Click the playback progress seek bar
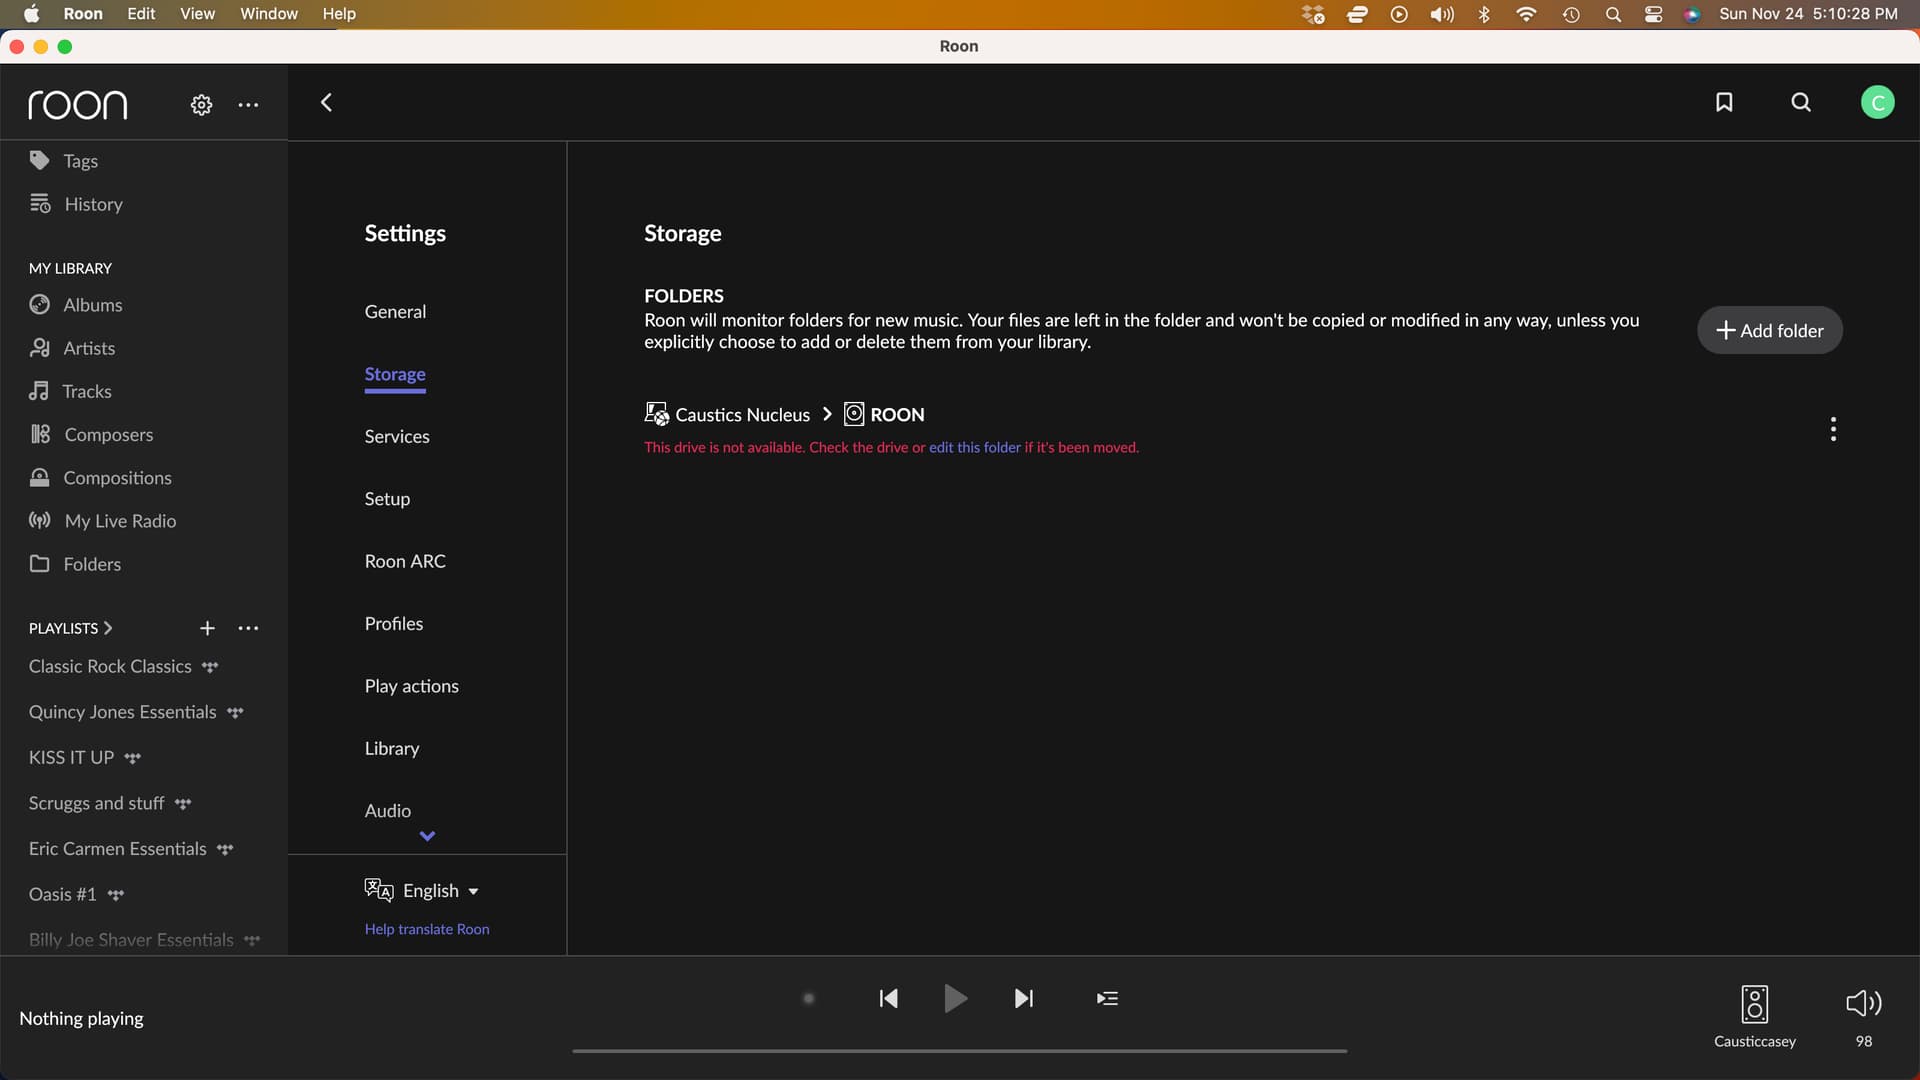The image size is (1920, 1080). [x=959, y=1051]
